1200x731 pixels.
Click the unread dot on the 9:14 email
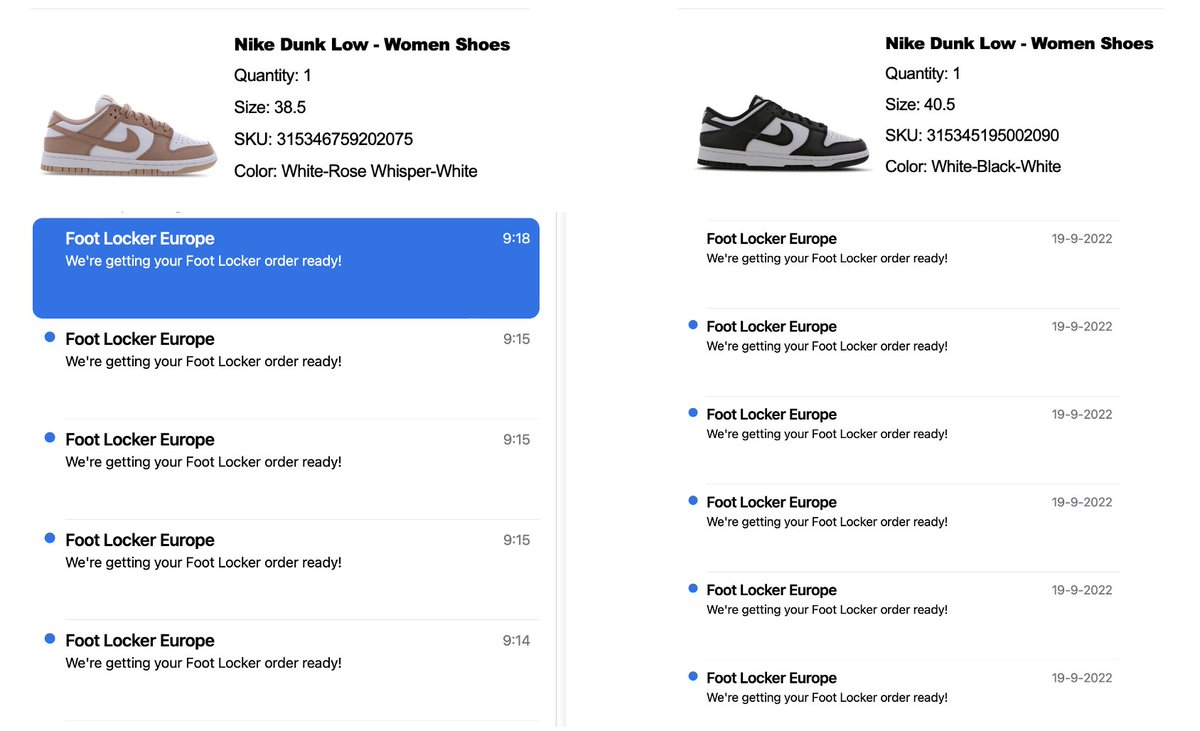pyautogui.click(x=50, y=639)
